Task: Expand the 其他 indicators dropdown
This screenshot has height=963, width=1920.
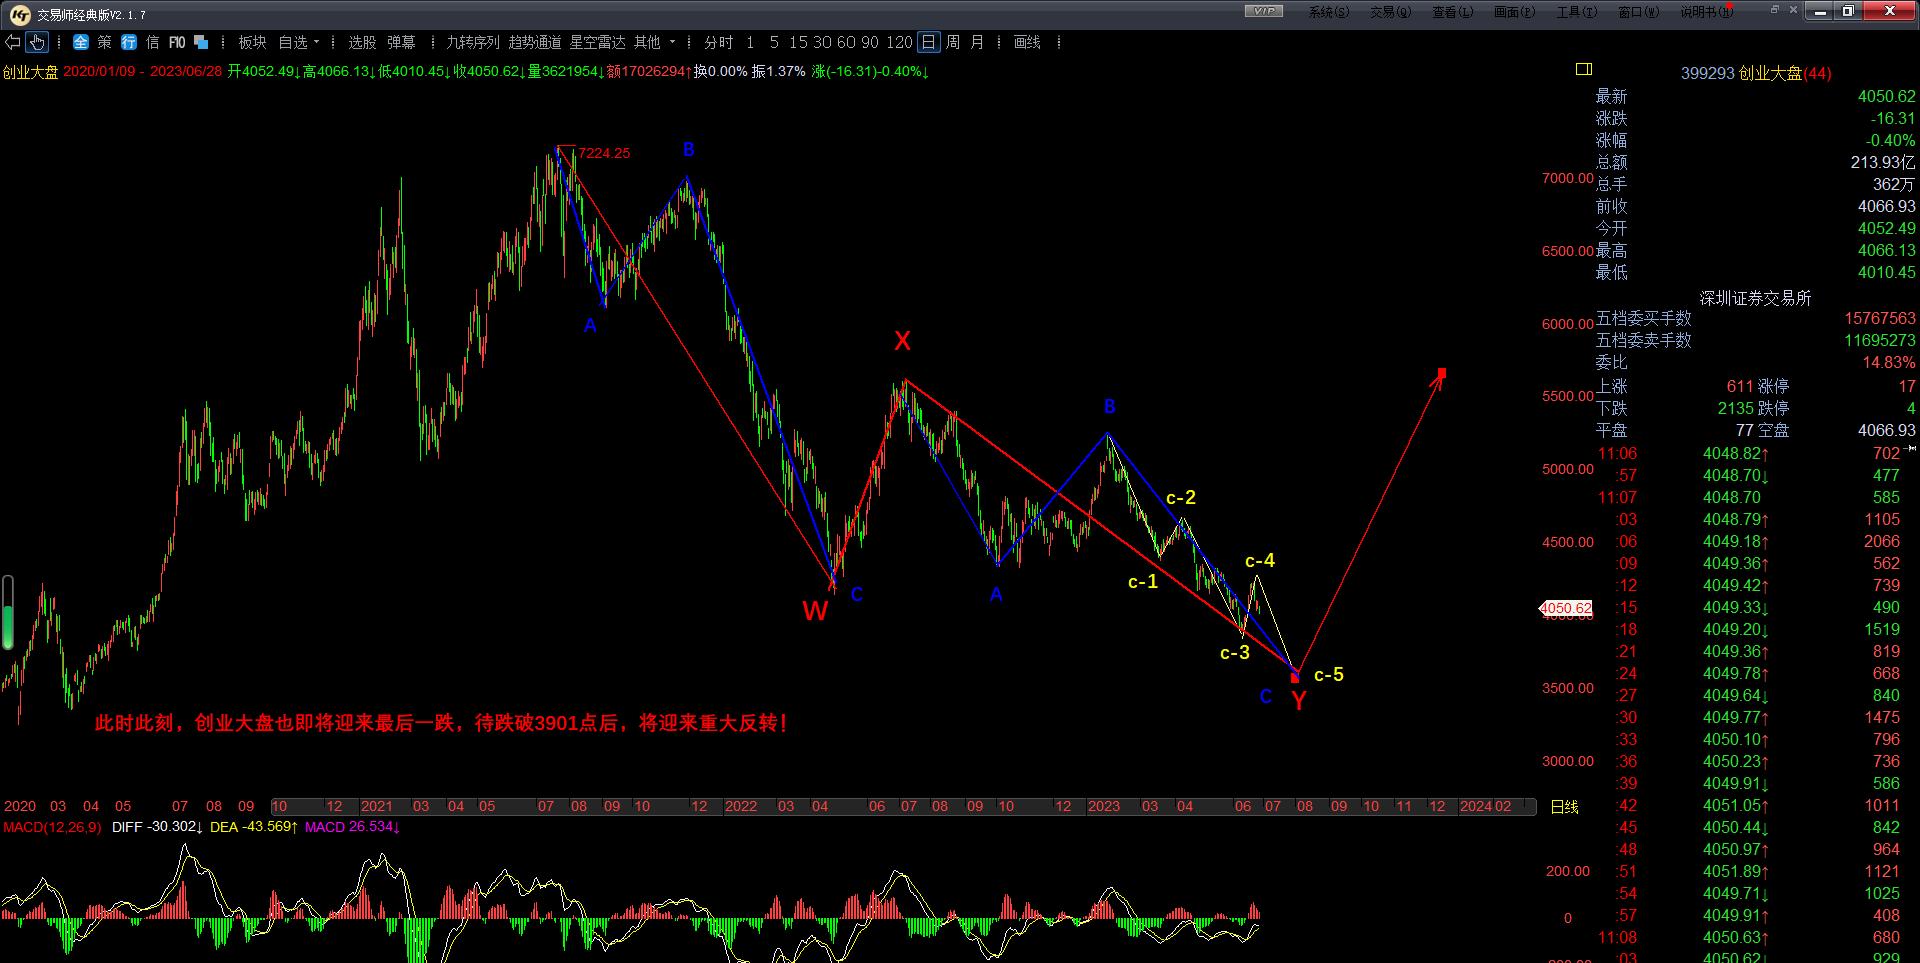Action: click(x=672, y=42)
